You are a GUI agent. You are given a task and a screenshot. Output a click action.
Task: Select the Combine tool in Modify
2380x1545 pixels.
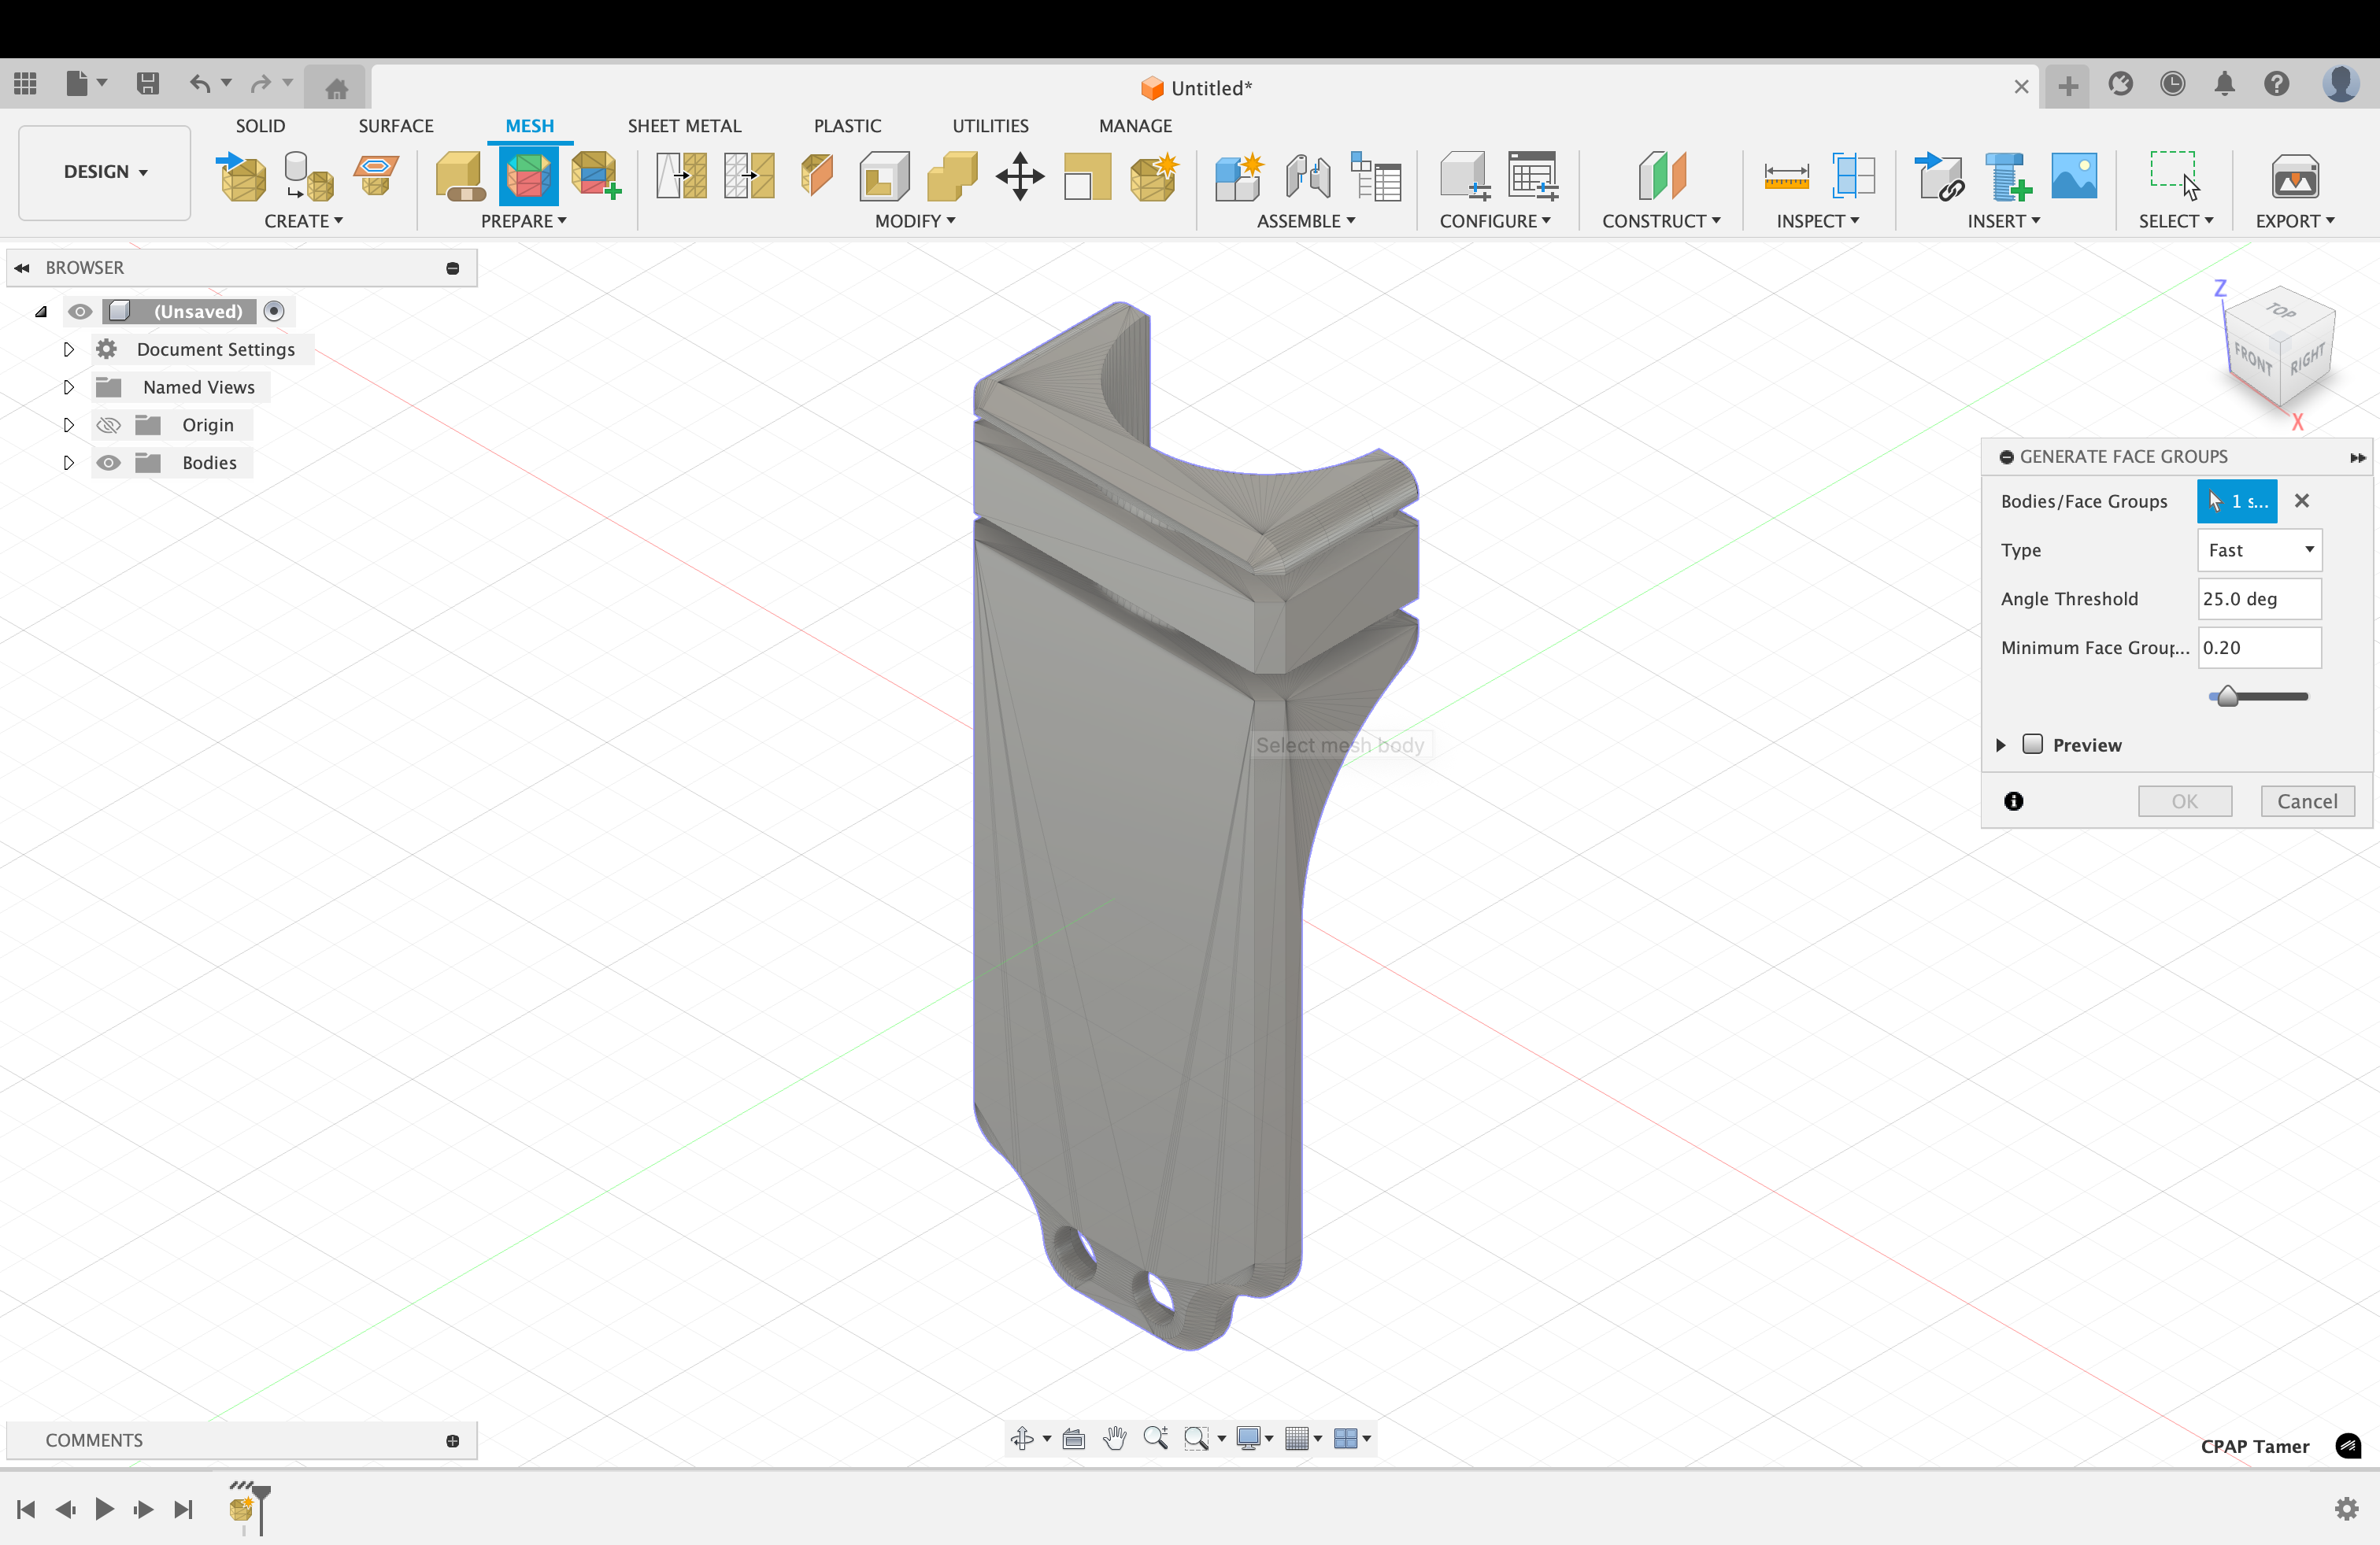point(951,178)
